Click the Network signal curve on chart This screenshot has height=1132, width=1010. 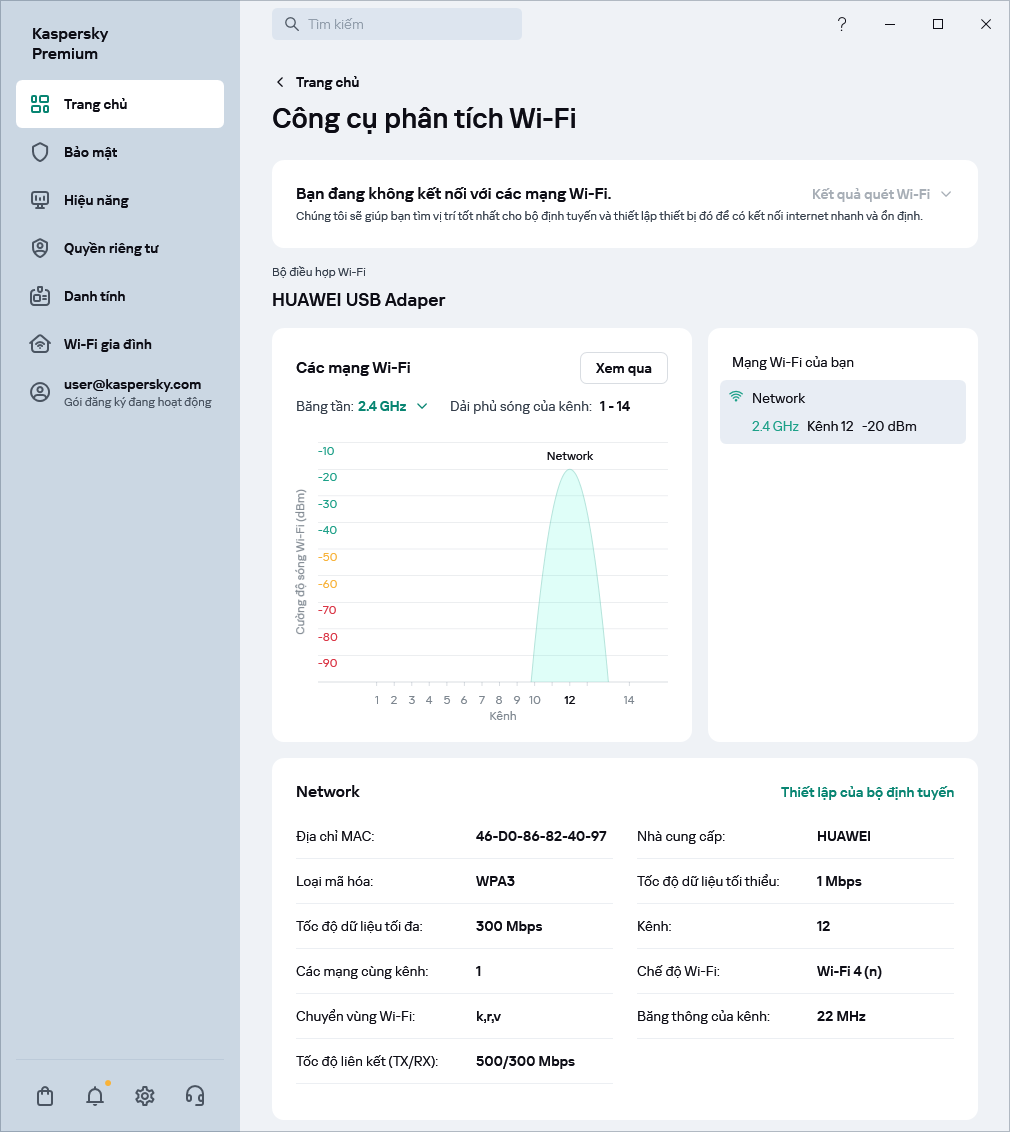click(x=570, y=580)
